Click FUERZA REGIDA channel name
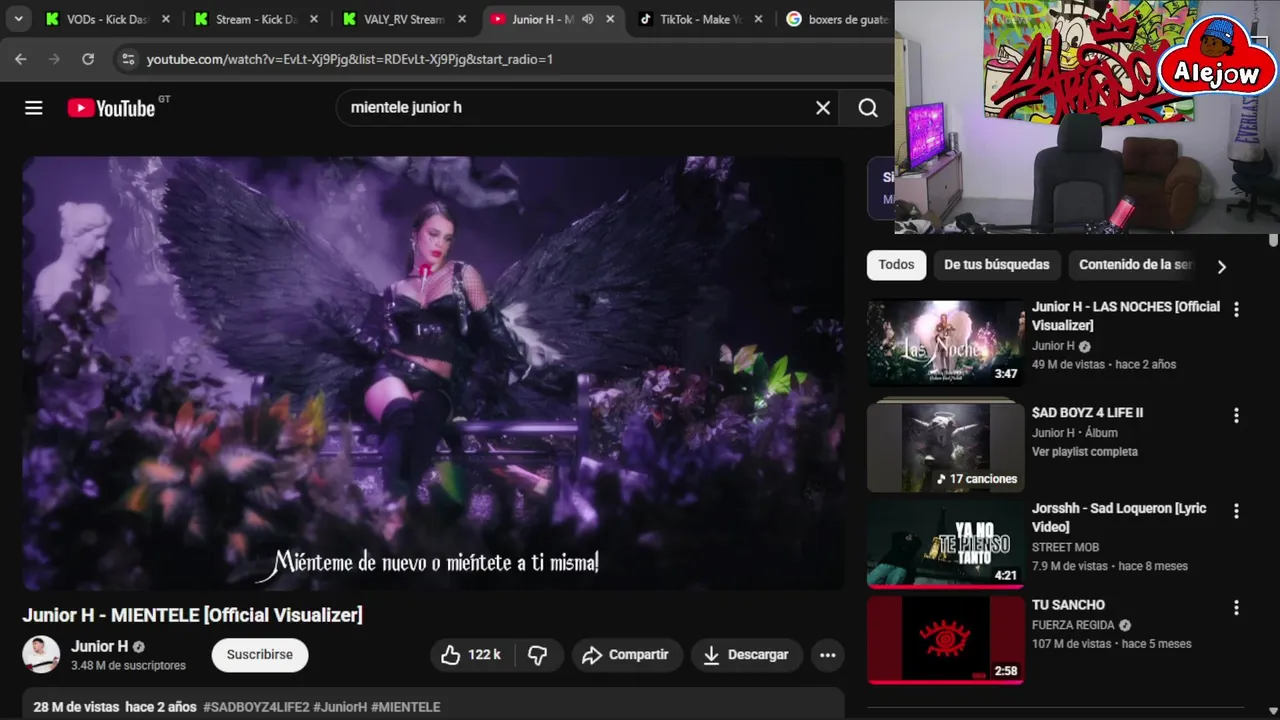1280x720 pixels. click(x=1073, y=625)
